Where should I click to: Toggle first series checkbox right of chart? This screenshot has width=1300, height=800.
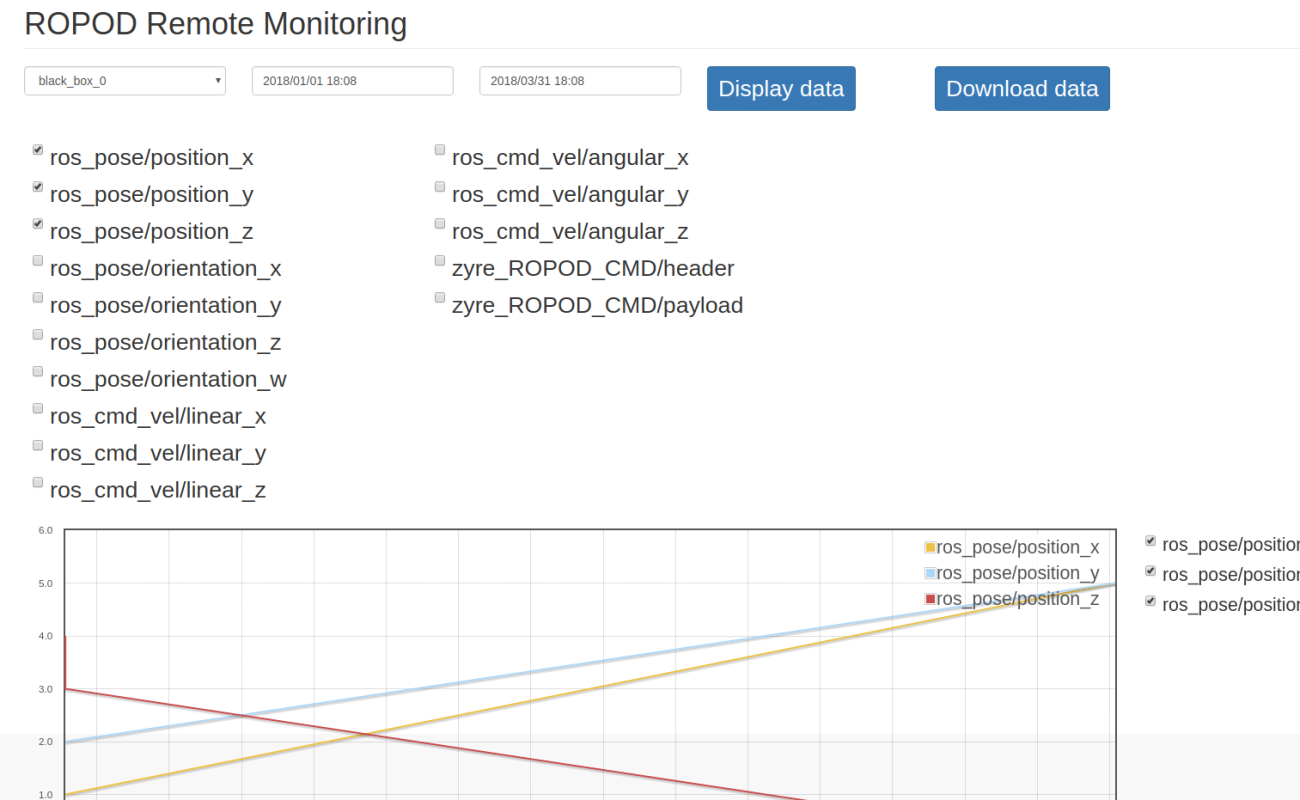(x=1150, y=541)
